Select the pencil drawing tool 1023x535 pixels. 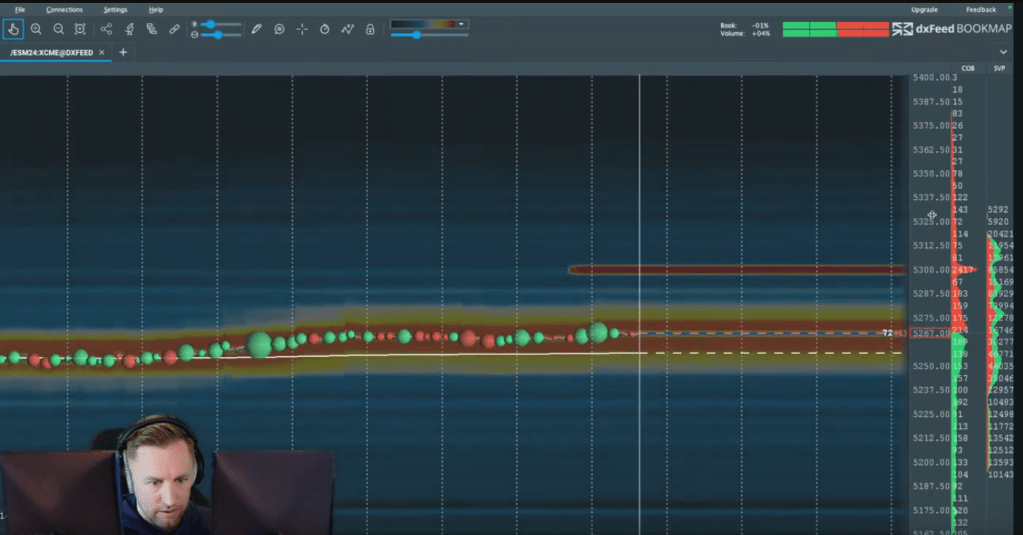click(256, 30)
